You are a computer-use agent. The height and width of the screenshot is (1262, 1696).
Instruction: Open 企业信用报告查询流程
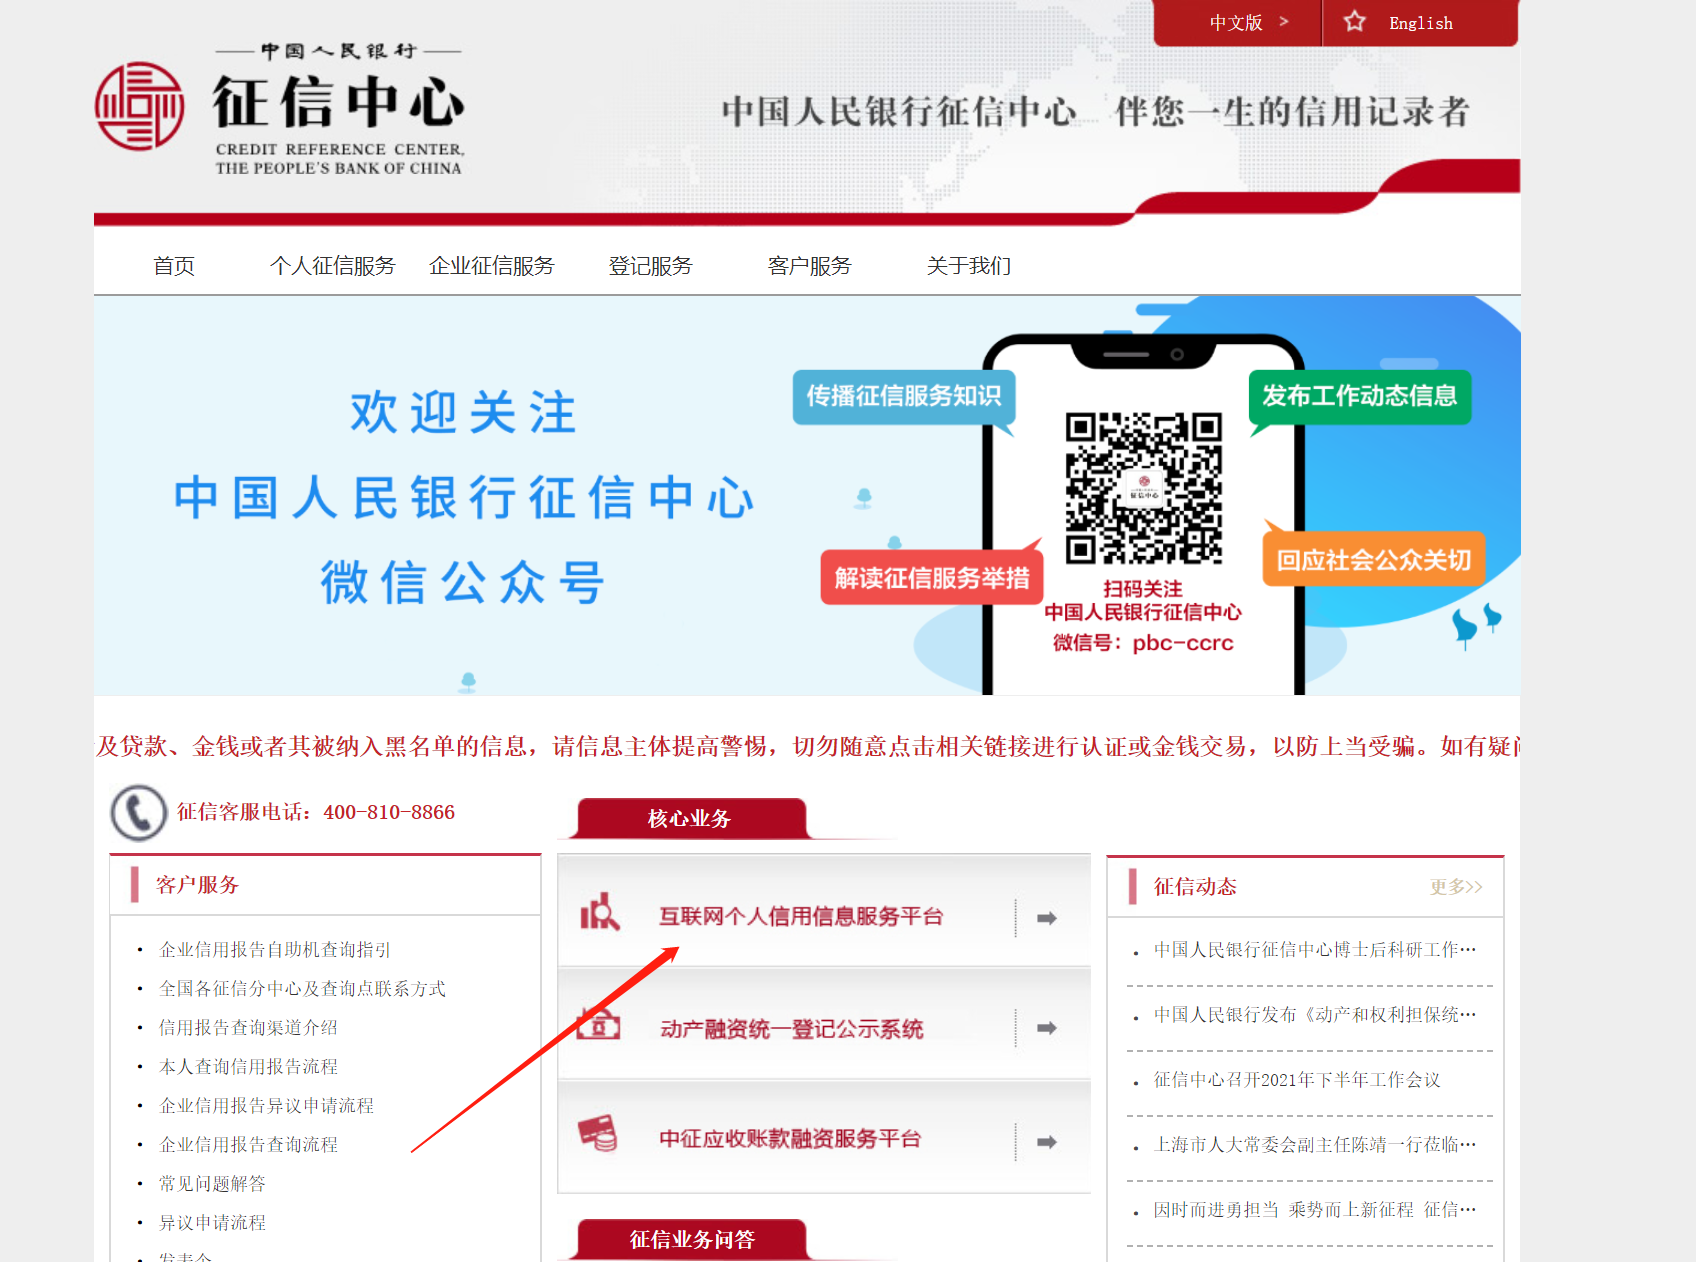[x=248, y=1145]
